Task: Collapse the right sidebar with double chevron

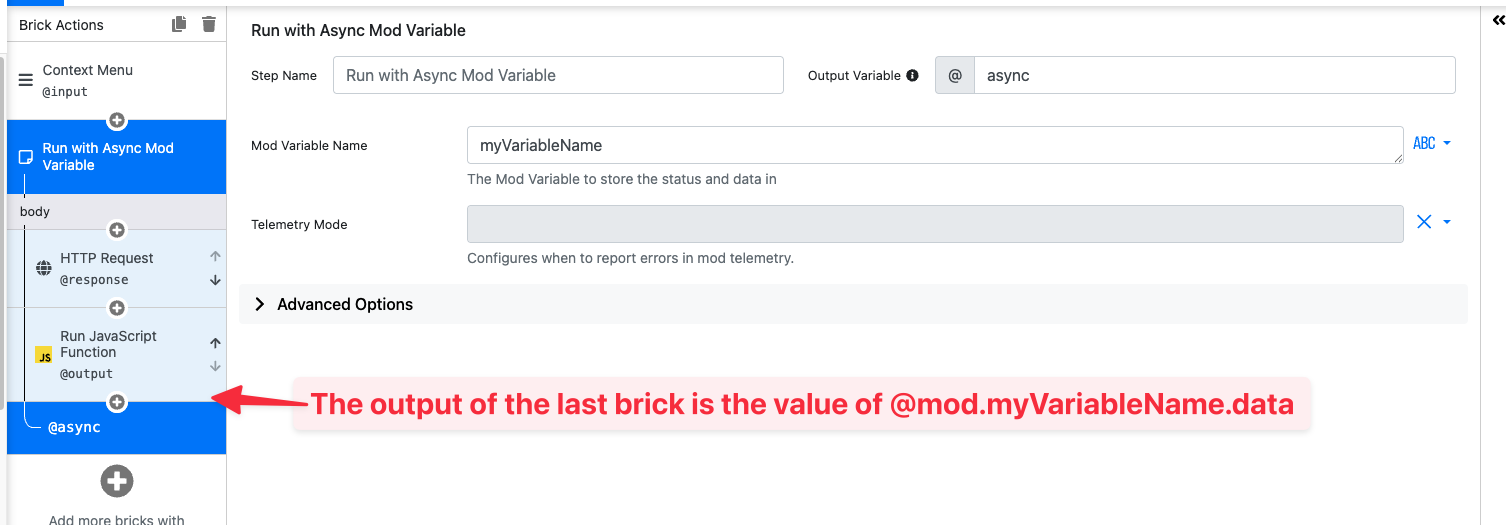Action: click(1497, 20)
